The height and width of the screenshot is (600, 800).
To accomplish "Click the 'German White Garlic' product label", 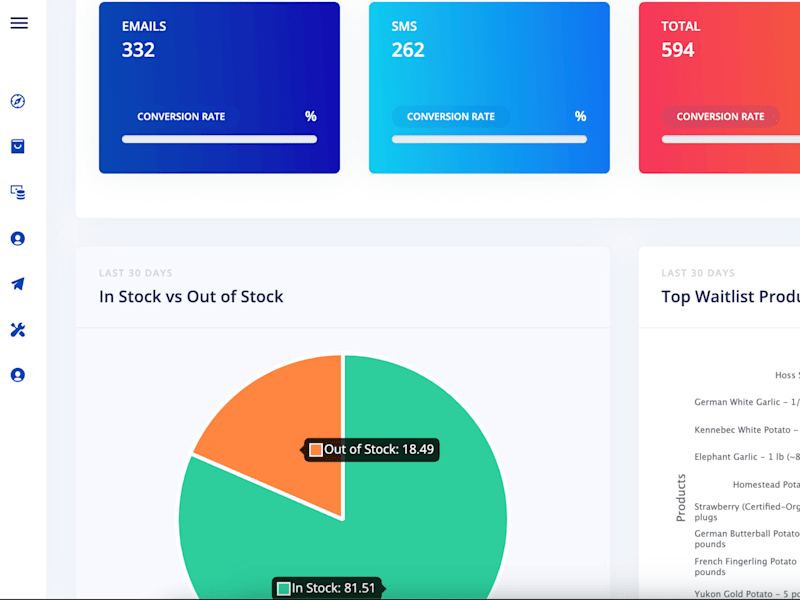I will [x=747, y=402].
